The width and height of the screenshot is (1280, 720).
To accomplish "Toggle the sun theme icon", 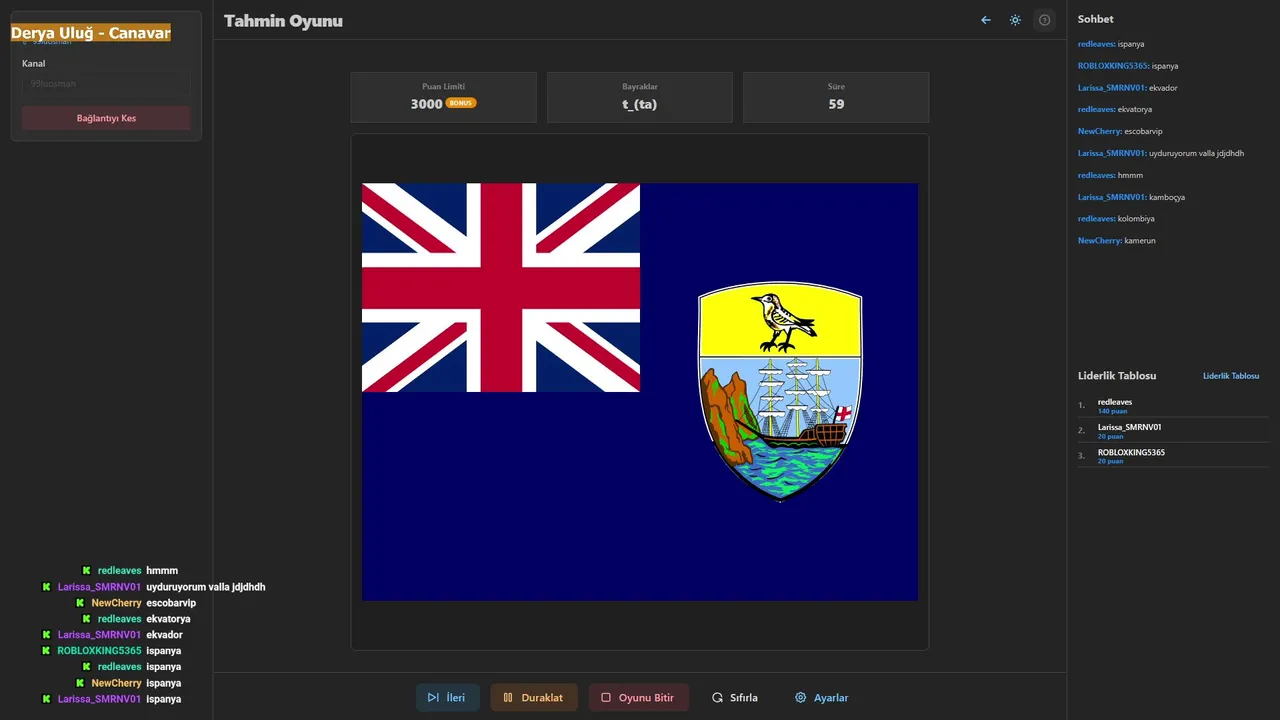I will pyautogui.click(x=1015, y=20).
